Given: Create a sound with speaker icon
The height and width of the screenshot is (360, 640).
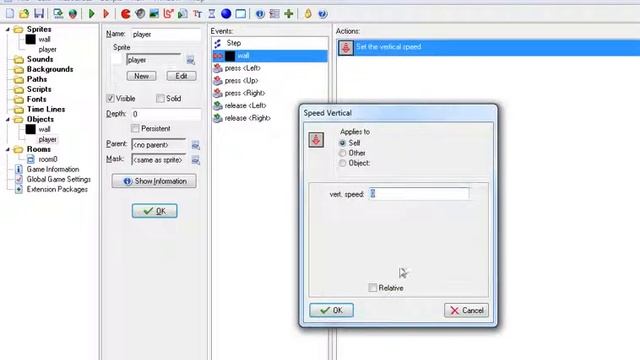Looking at the screenshot, I should [x=140, y=14].
